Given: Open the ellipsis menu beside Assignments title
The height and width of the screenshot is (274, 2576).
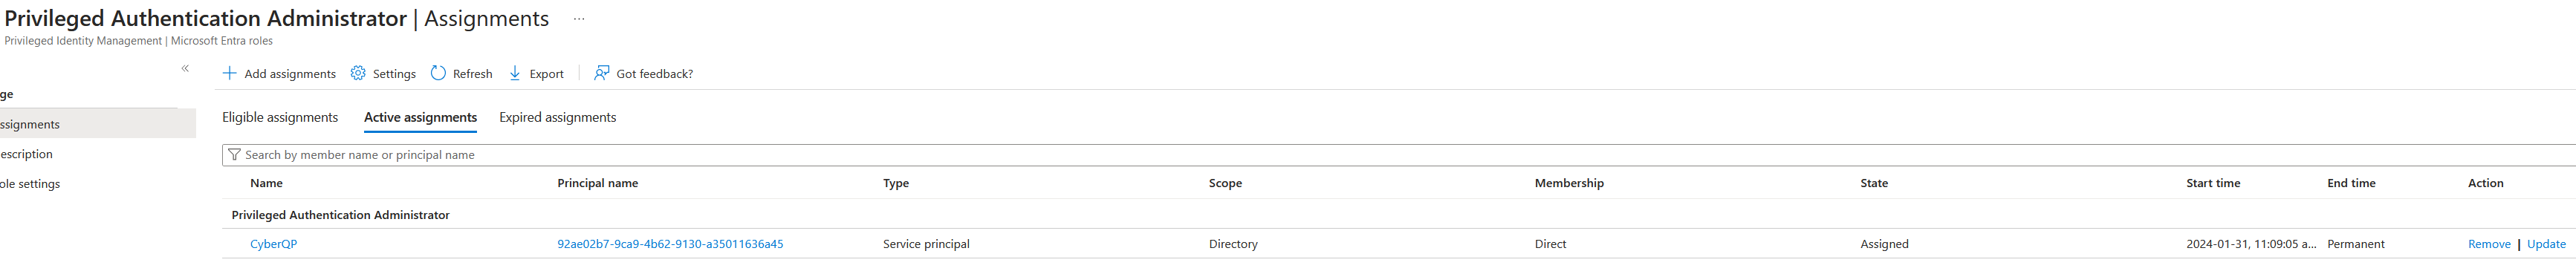Looking at the screenshot, I should (578, 19).
